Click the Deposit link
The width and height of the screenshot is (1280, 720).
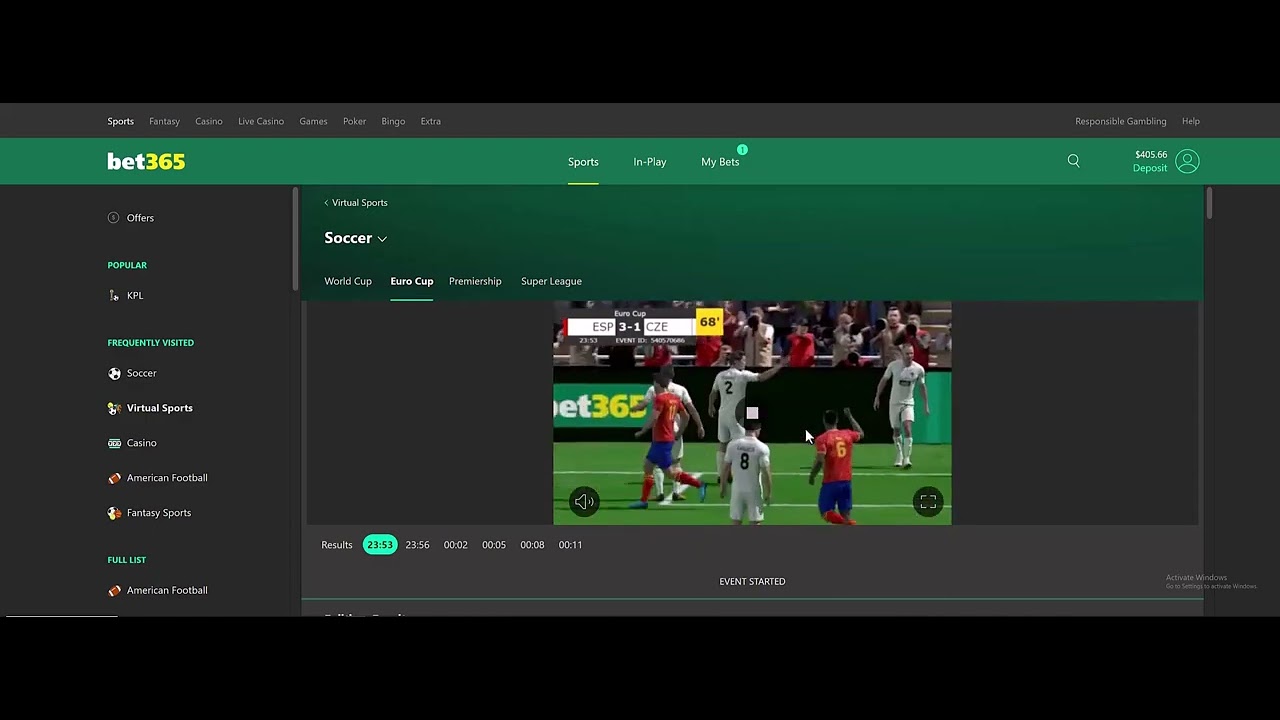pyautogui.click(x=1150, y=168)
